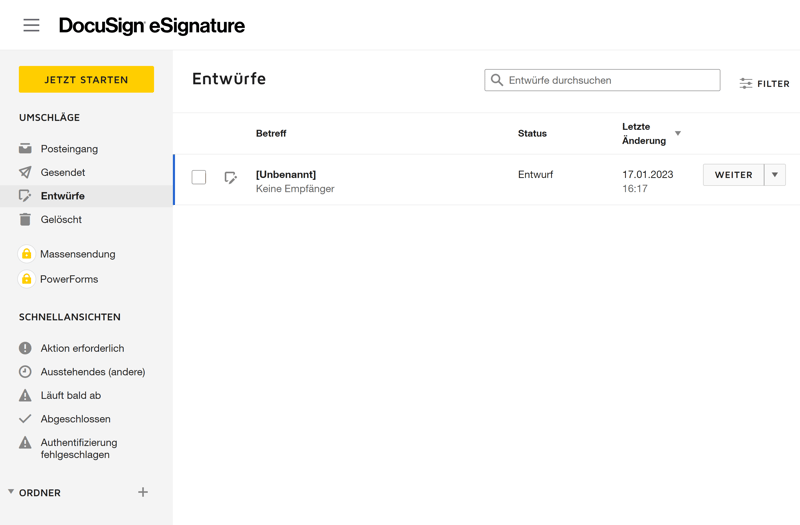Image resolution: width=800 pixels, height=525 pixels.
Task: Click the Posteingang inbox icon
Action: [25, 149]
